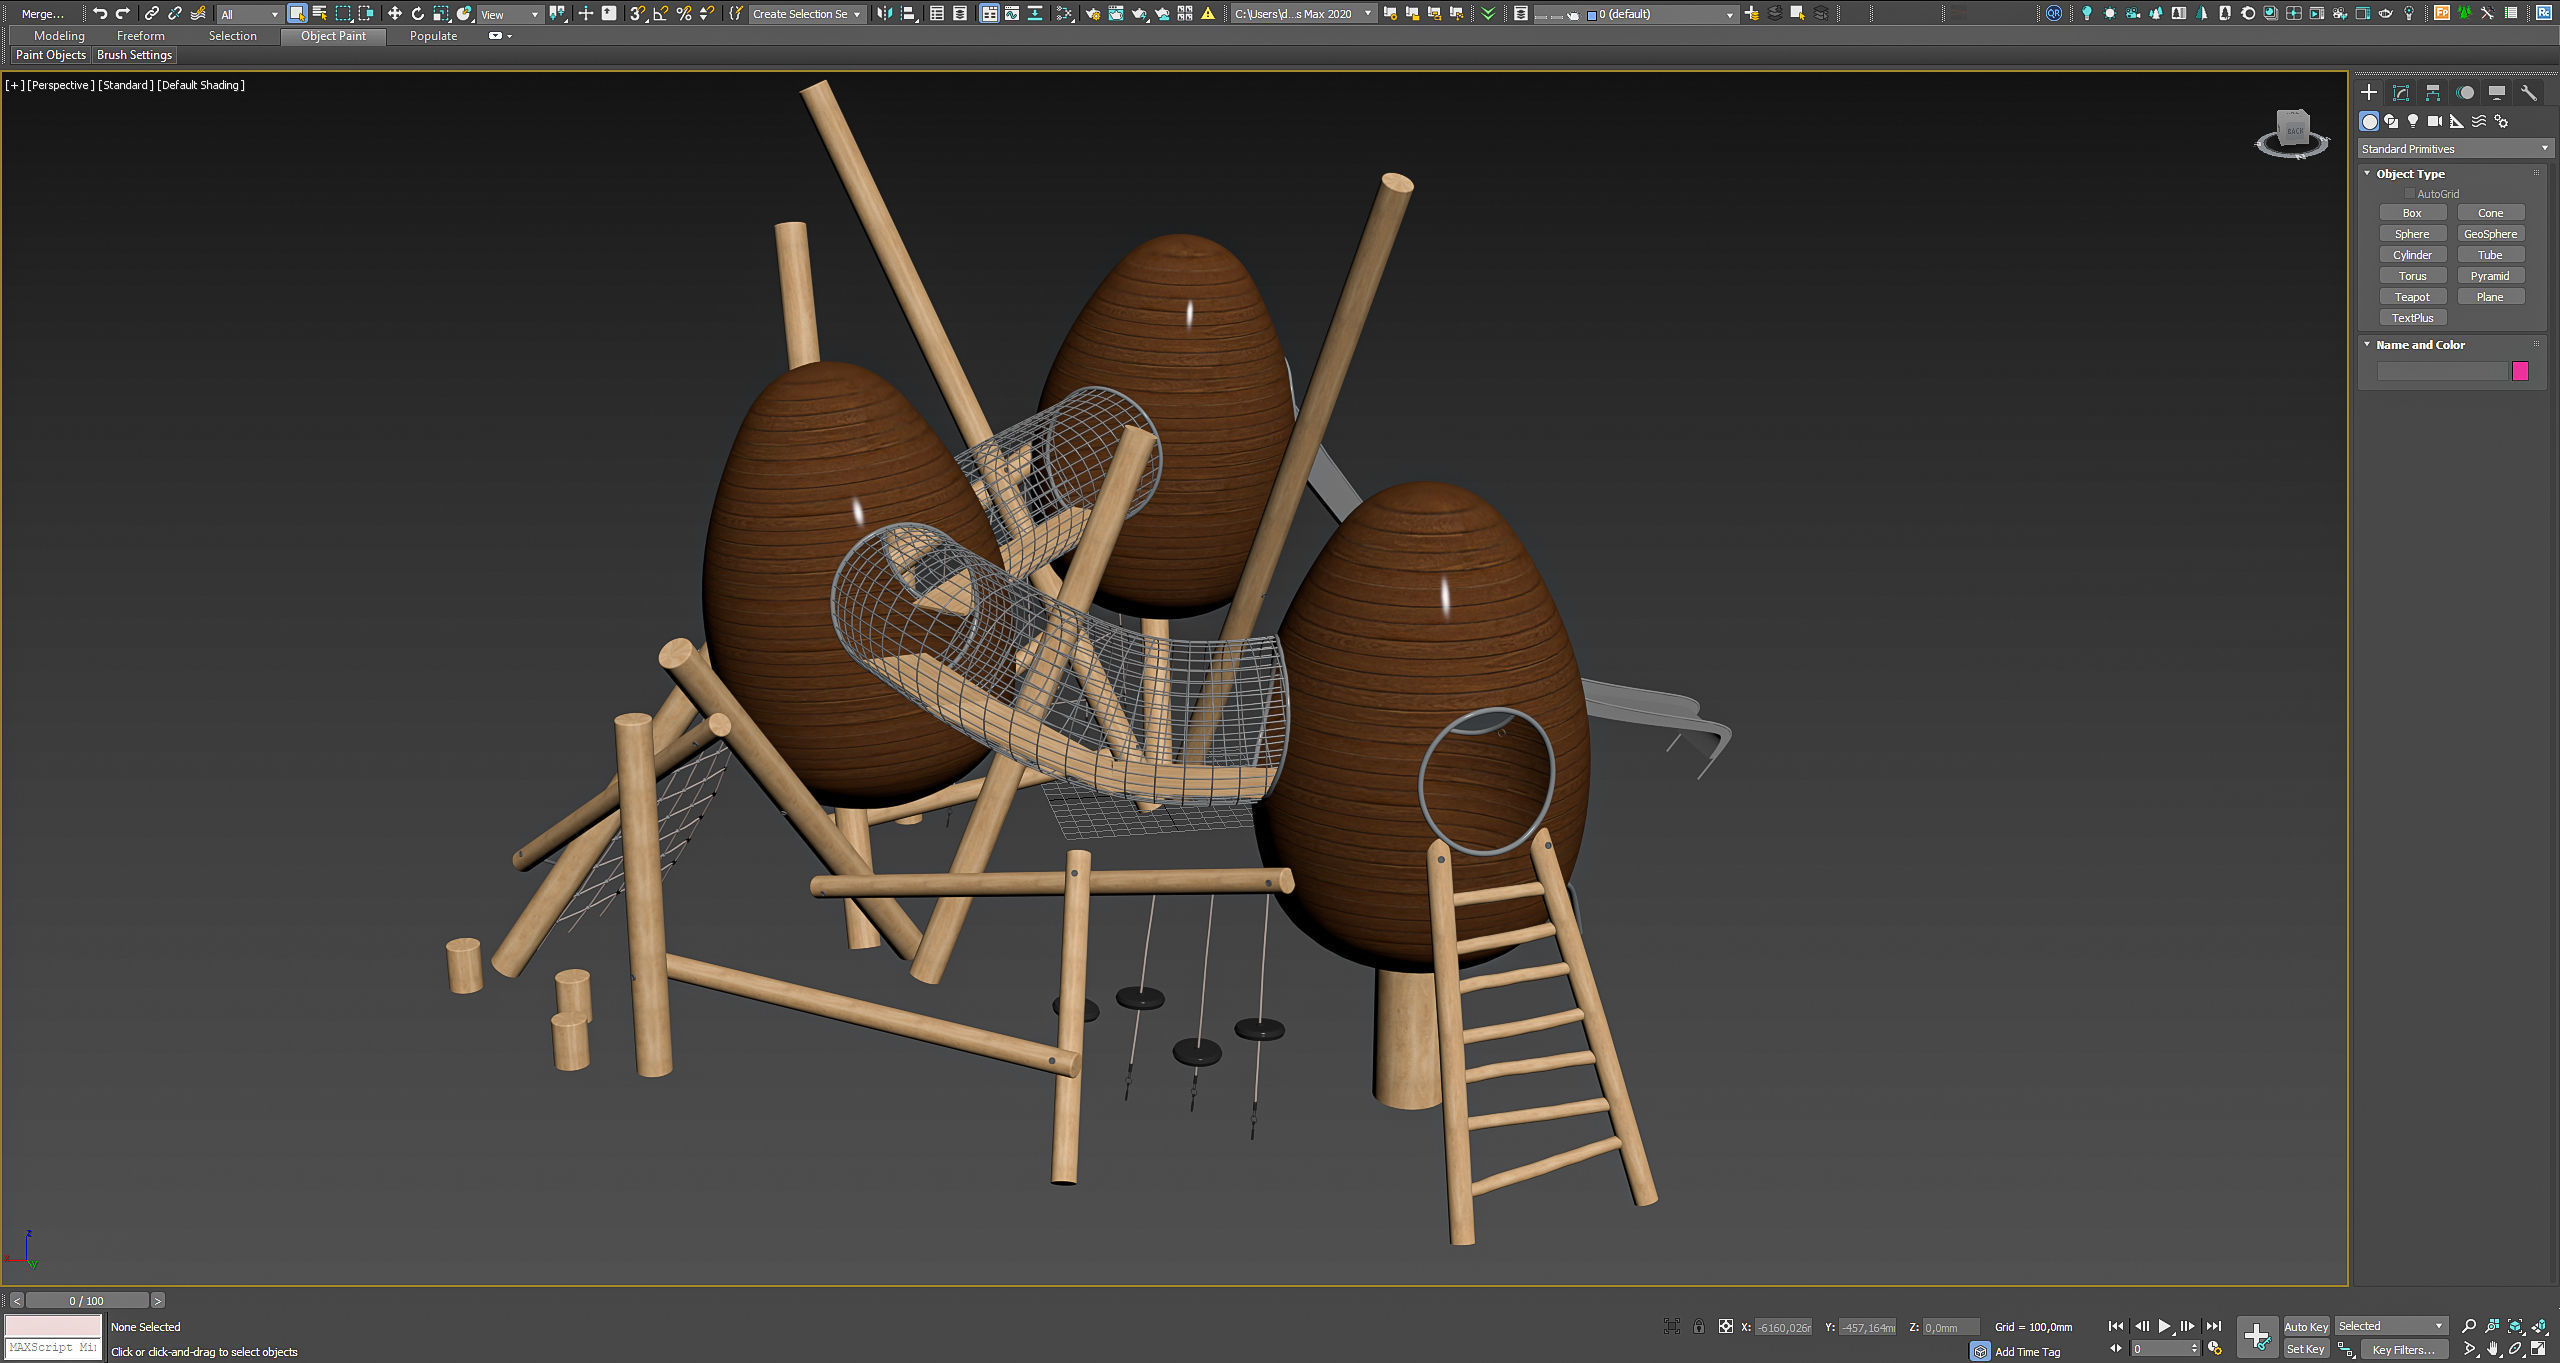Play the animation
Screen dimensions: 2560x1363
tap(2164, 1326)
